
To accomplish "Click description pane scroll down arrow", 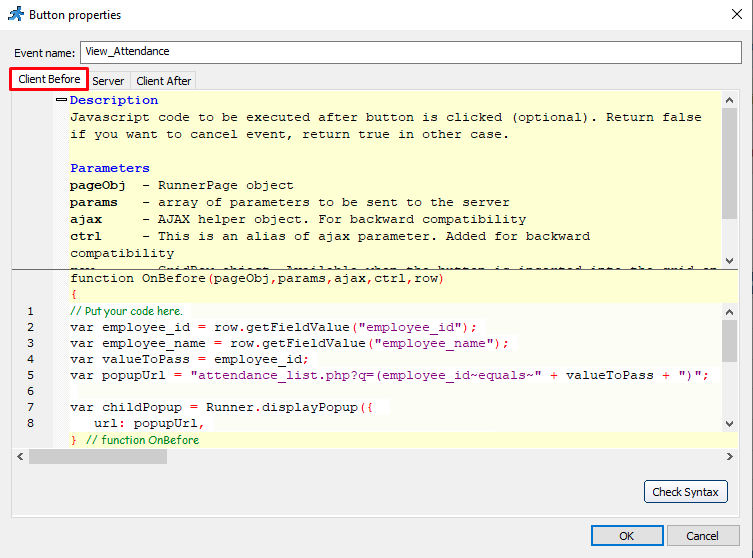I will click(x=729, y=260).
